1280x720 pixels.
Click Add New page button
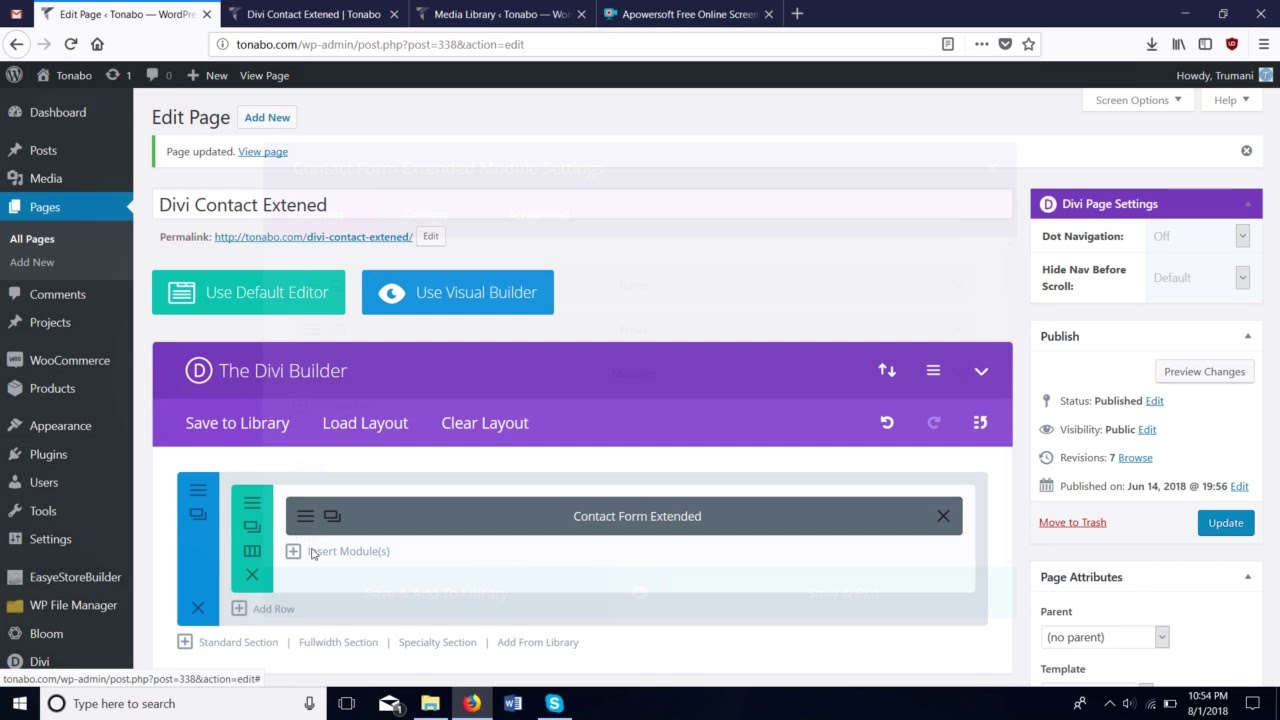[x=267, y=117]
